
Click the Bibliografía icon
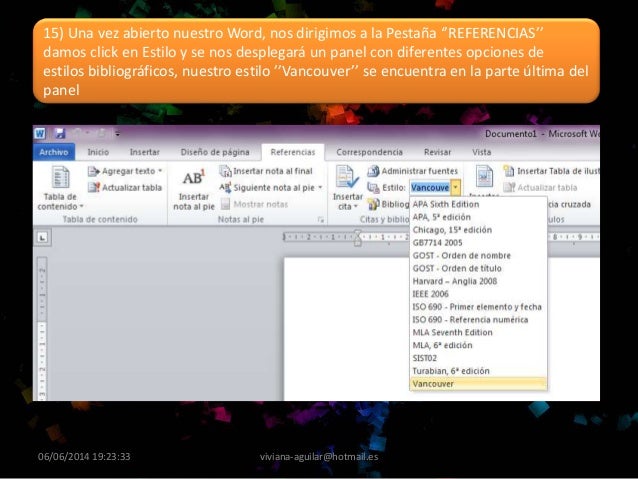coord(373,204)
